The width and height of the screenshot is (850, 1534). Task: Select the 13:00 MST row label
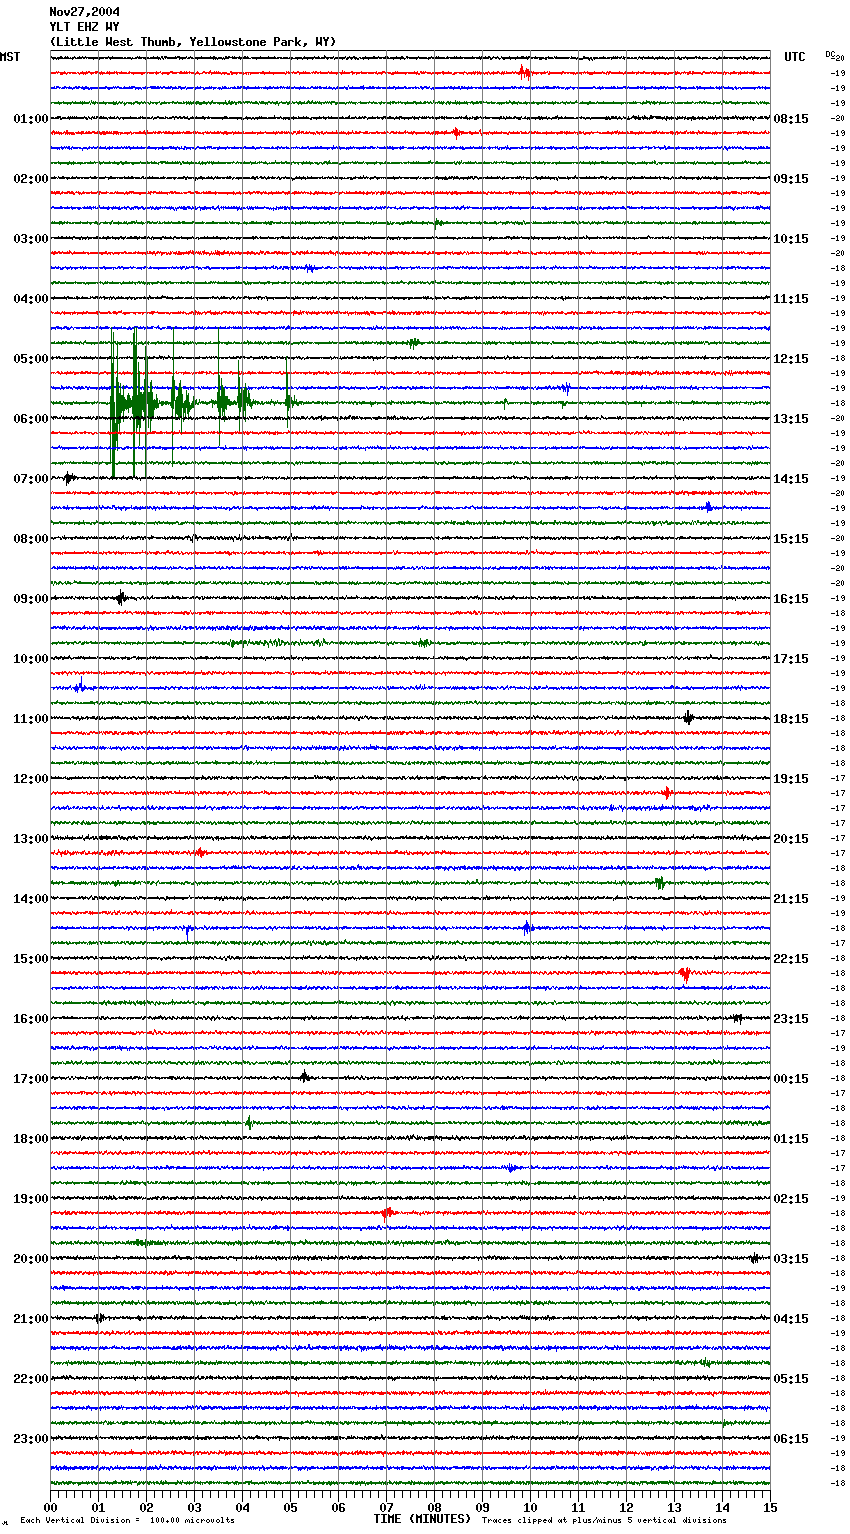31,839
